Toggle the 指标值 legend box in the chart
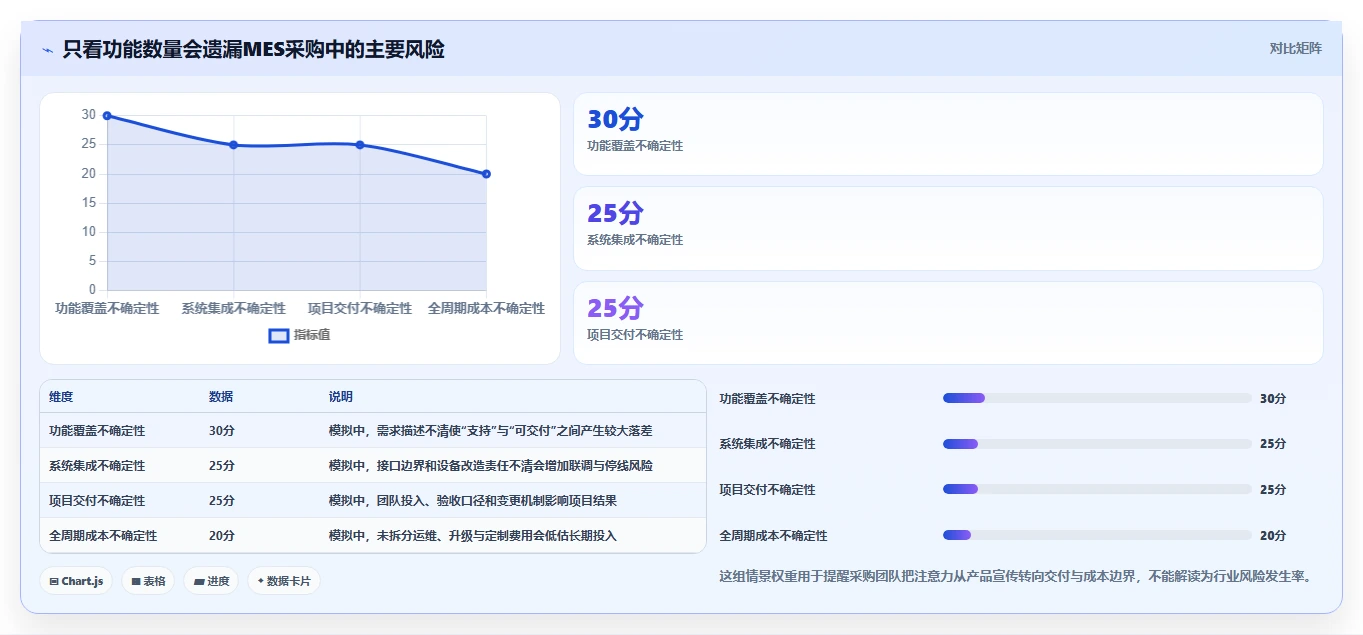Screen dimensions: 1363x635 279,335
